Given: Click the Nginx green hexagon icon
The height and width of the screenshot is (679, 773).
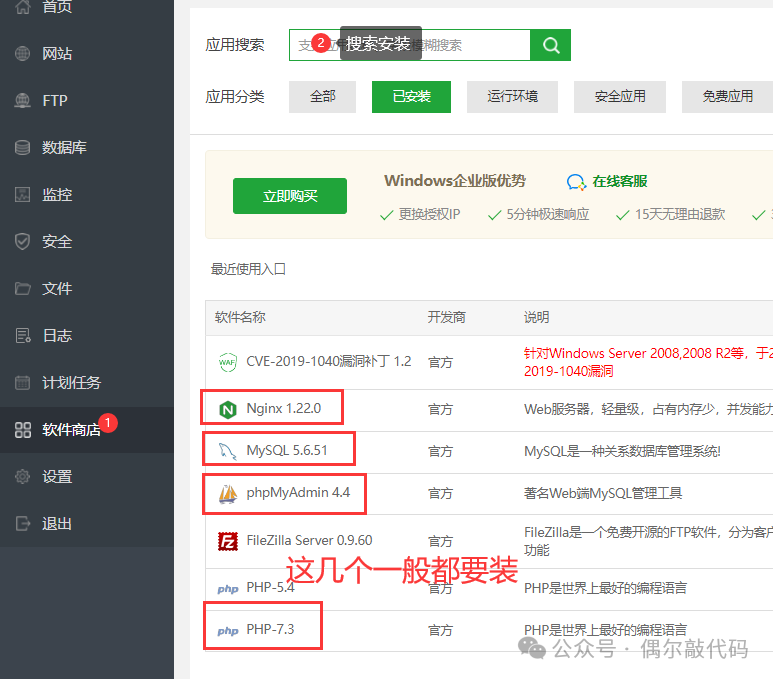Looking at the screenshot, I should (x=228, y=409).
